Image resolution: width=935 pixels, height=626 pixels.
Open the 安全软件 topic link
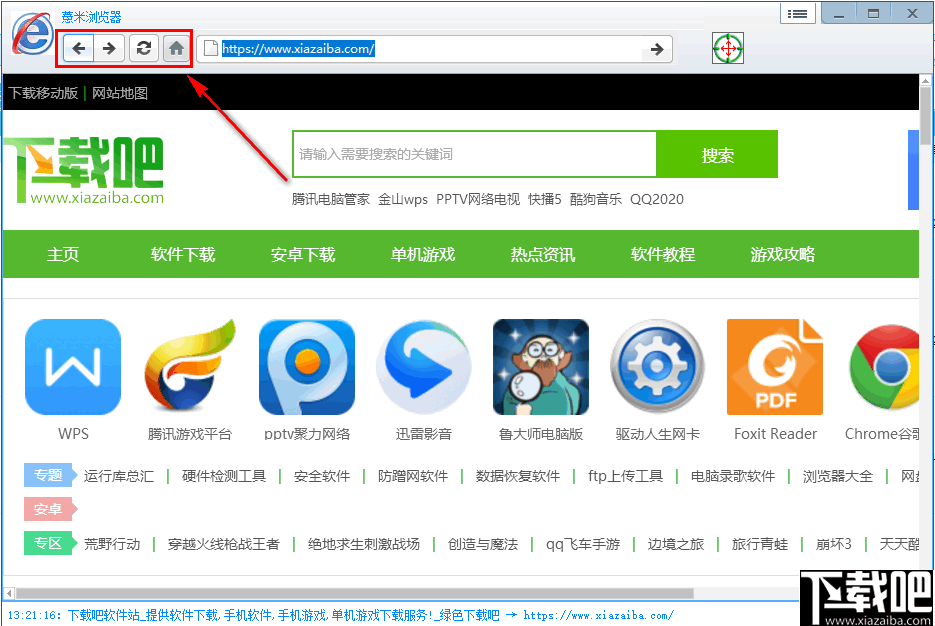coord(322,476)
